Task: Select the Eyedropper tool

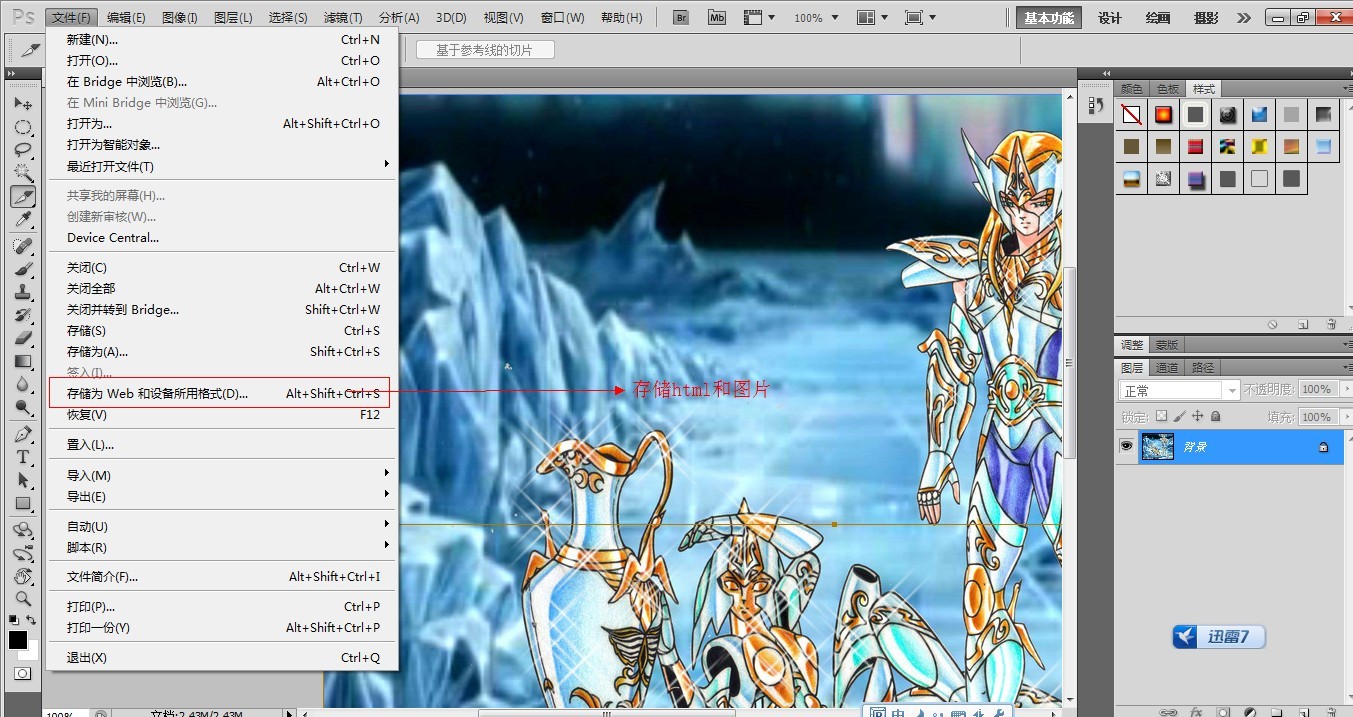Action: 23,219
